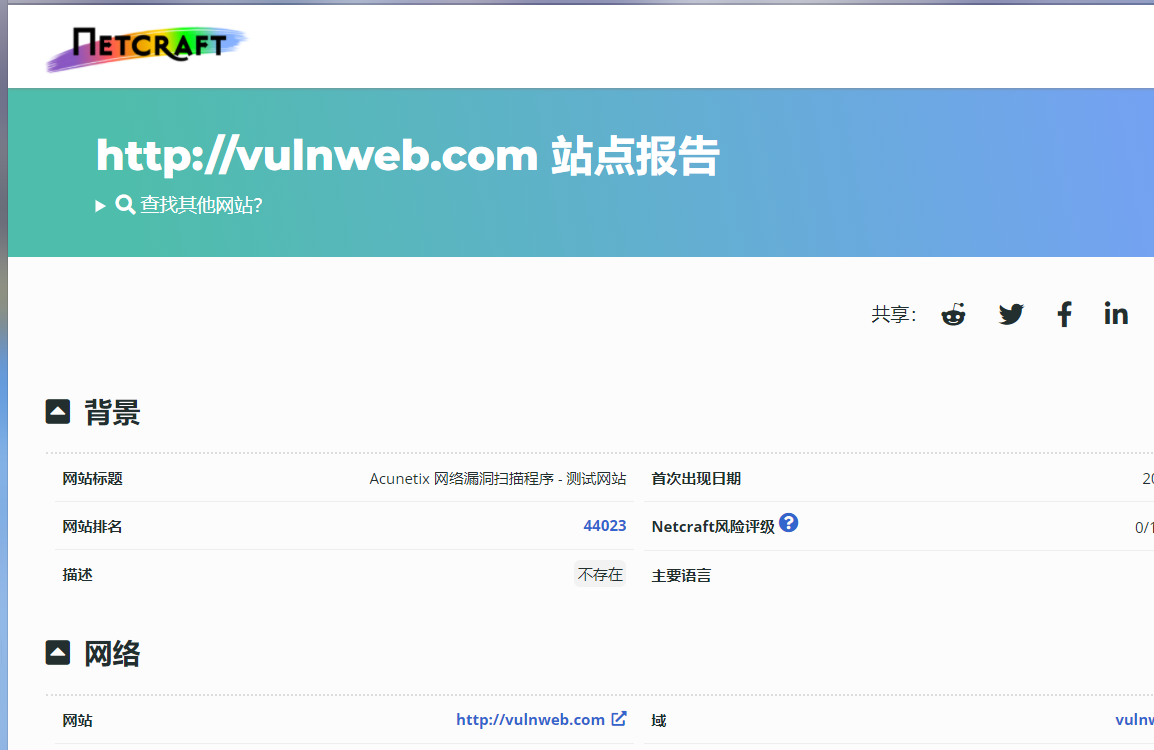Click the 网站 row label

click(77, 720)
